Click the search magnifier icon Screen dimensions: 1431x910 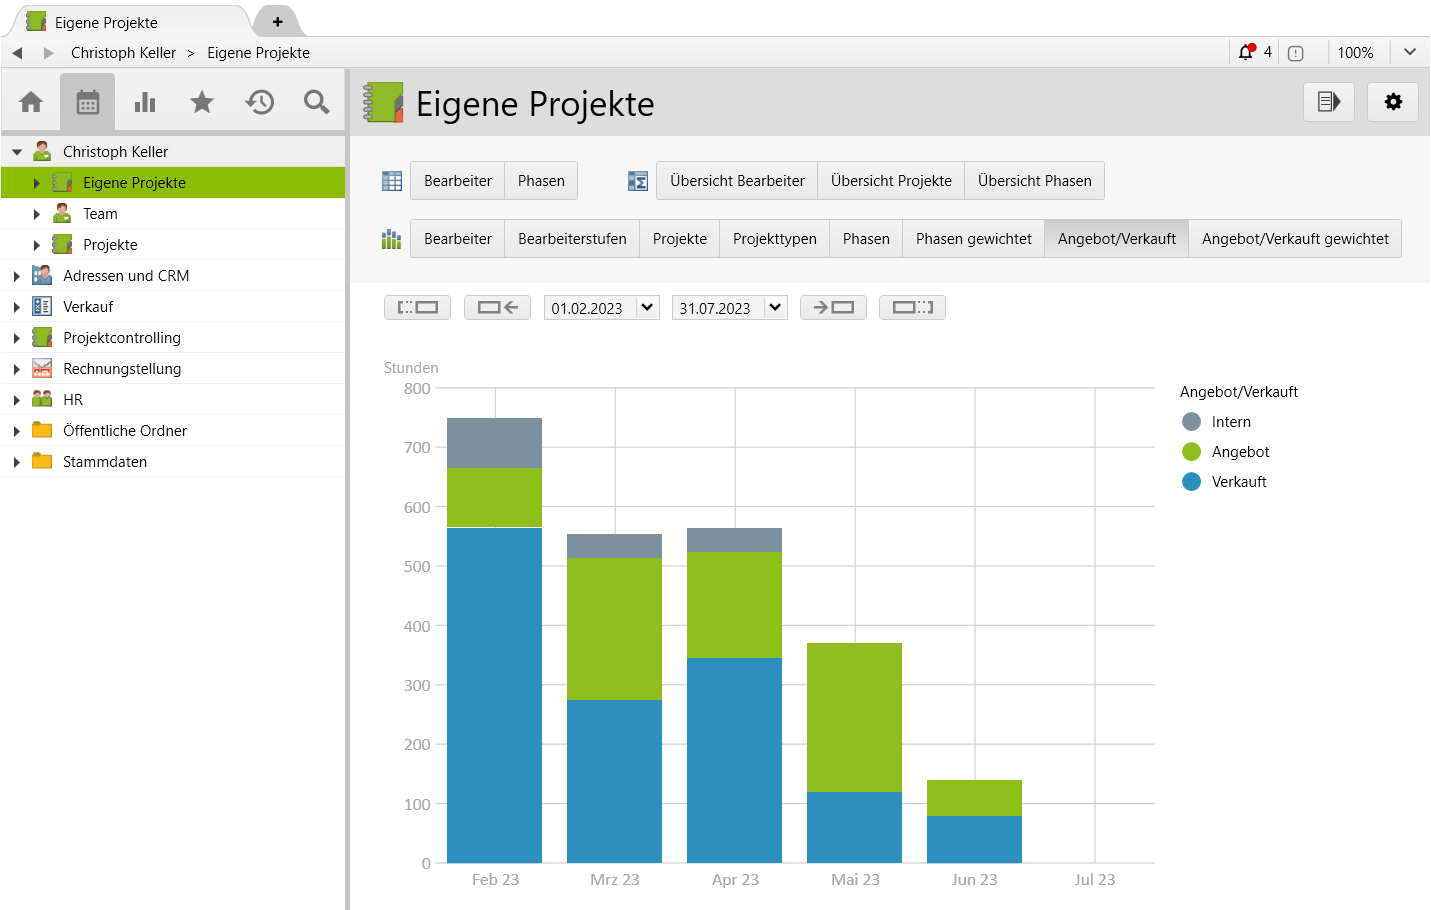pos(317,102)
